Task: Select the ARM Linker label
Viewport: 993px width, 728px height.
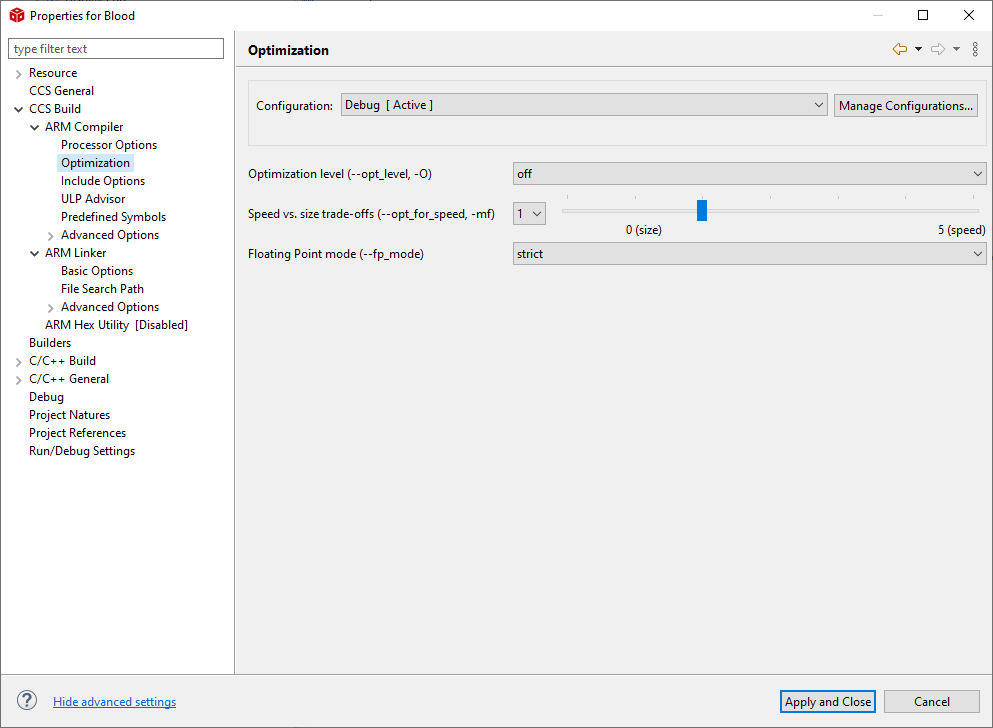Action: tap(75, 253)
